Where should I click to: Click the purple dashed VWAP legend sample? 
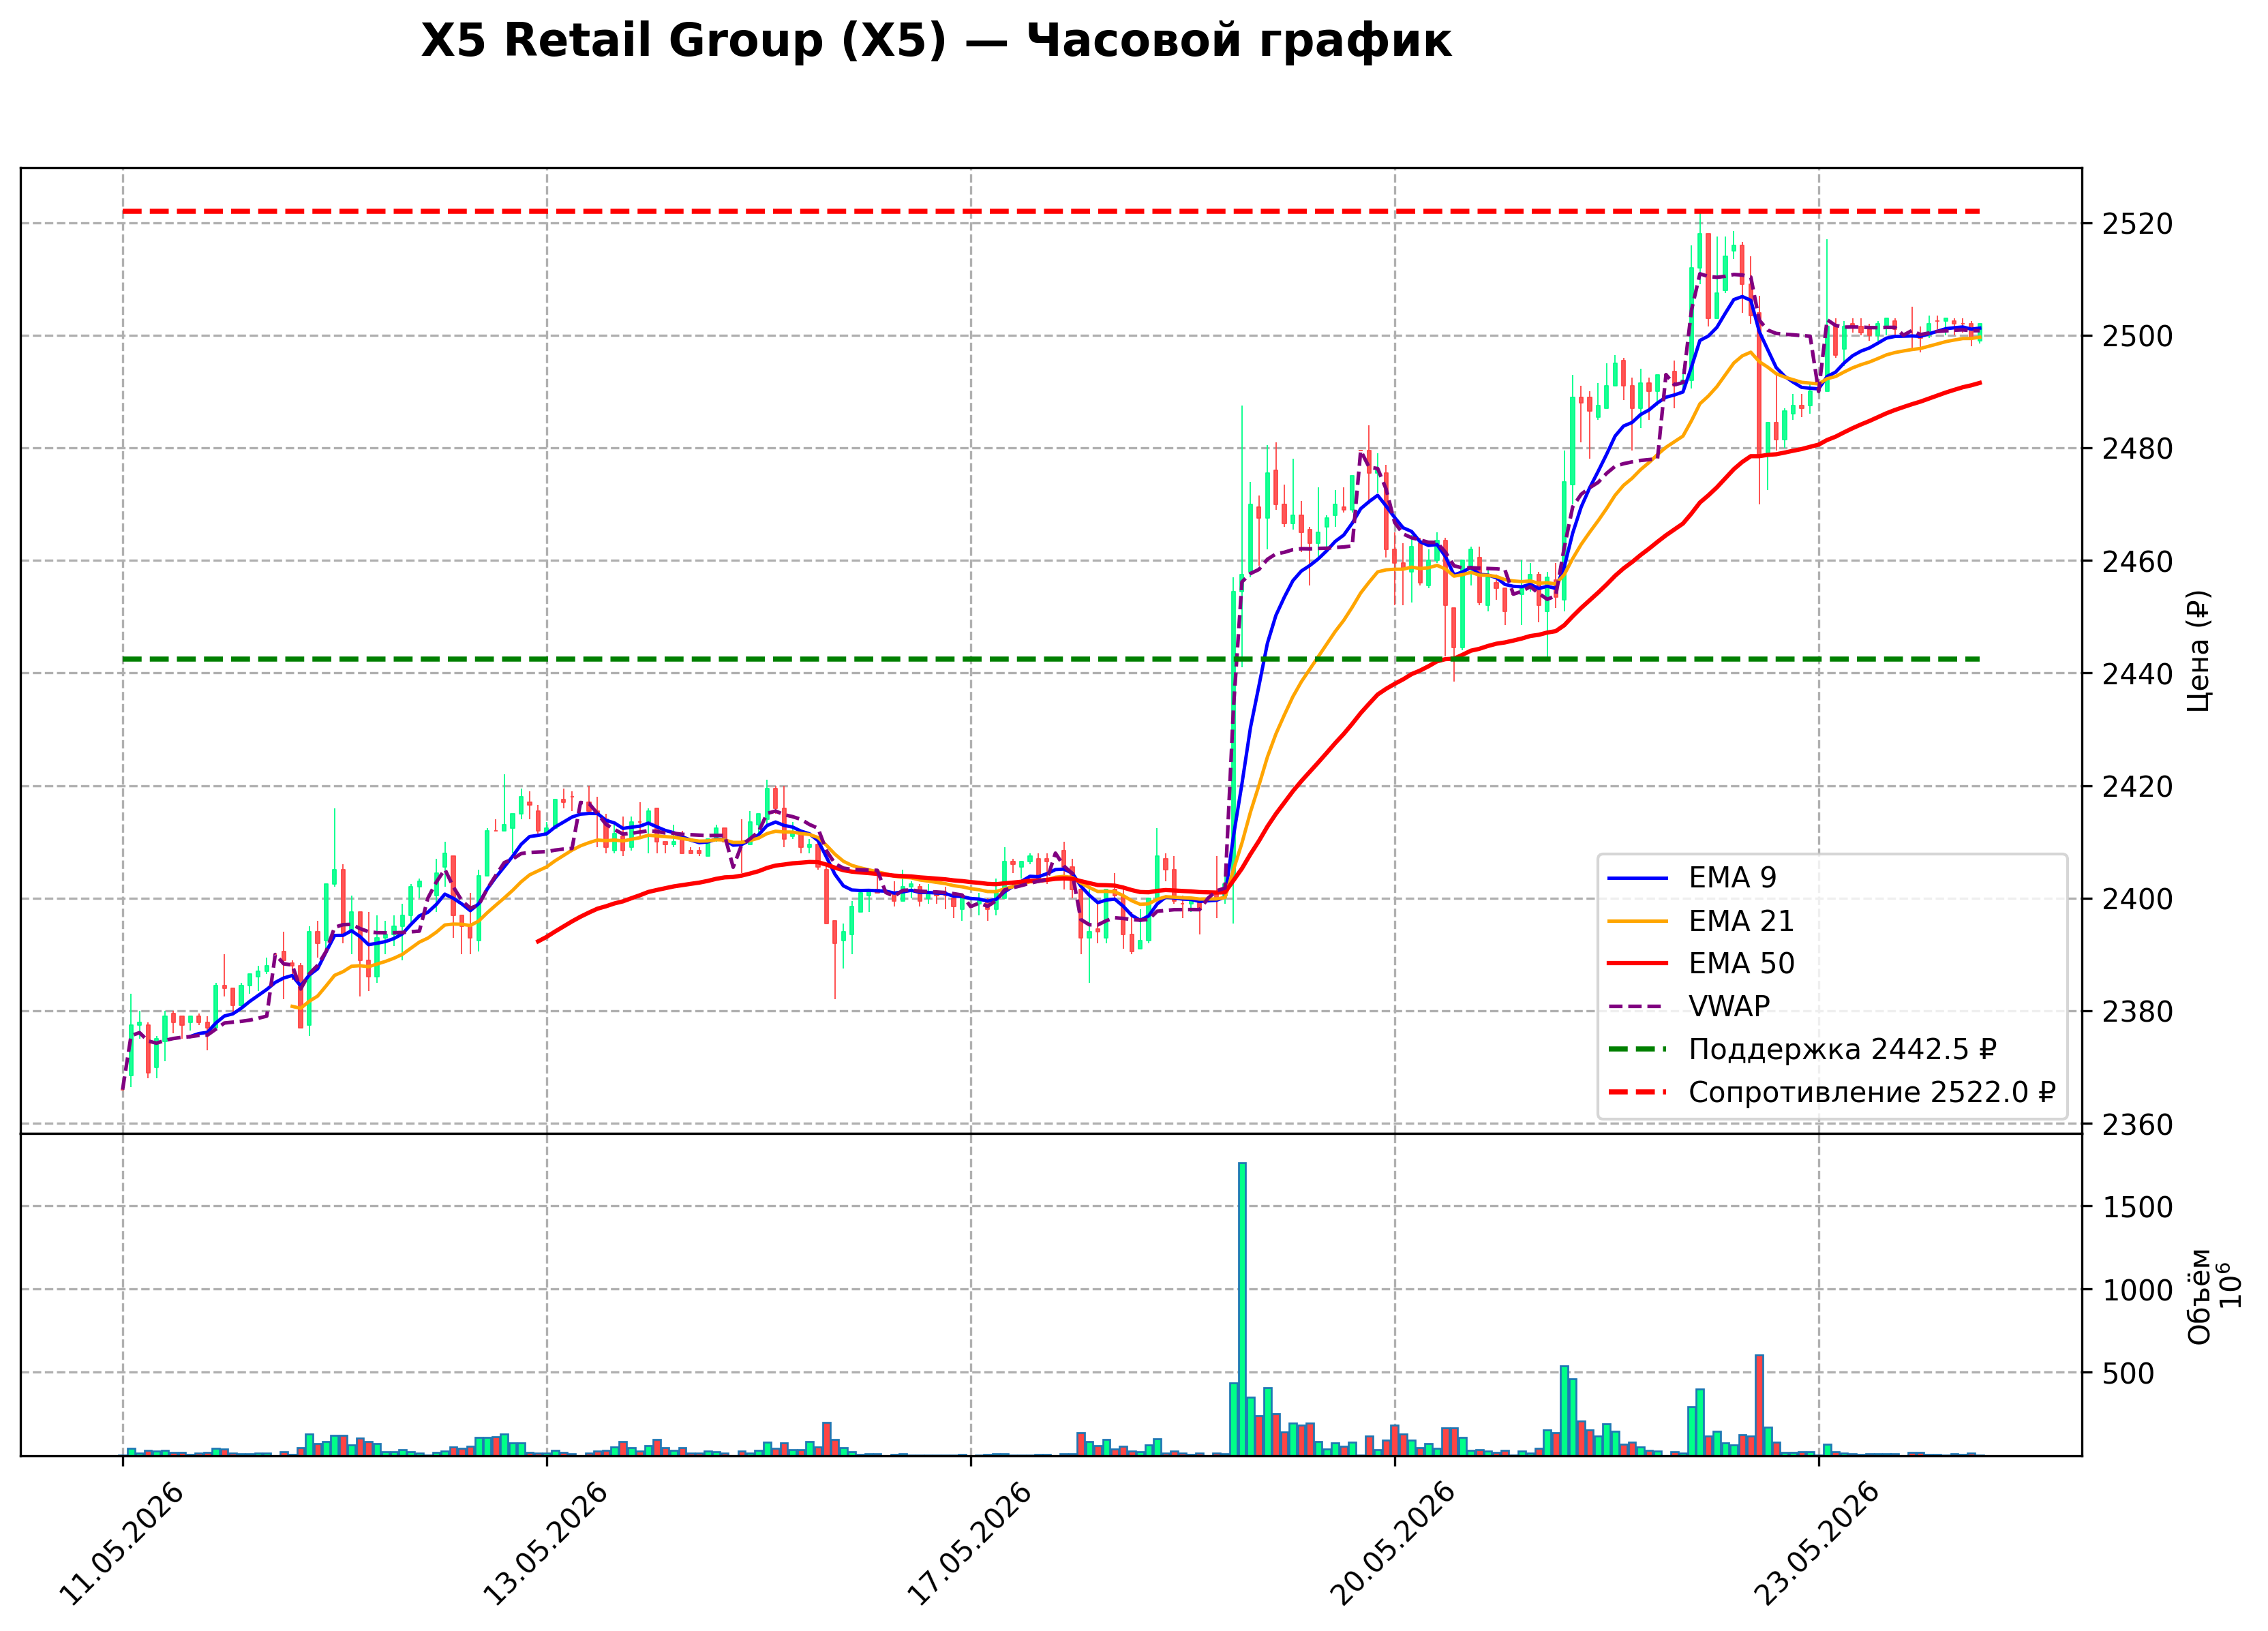[x=1638, y=1007]
